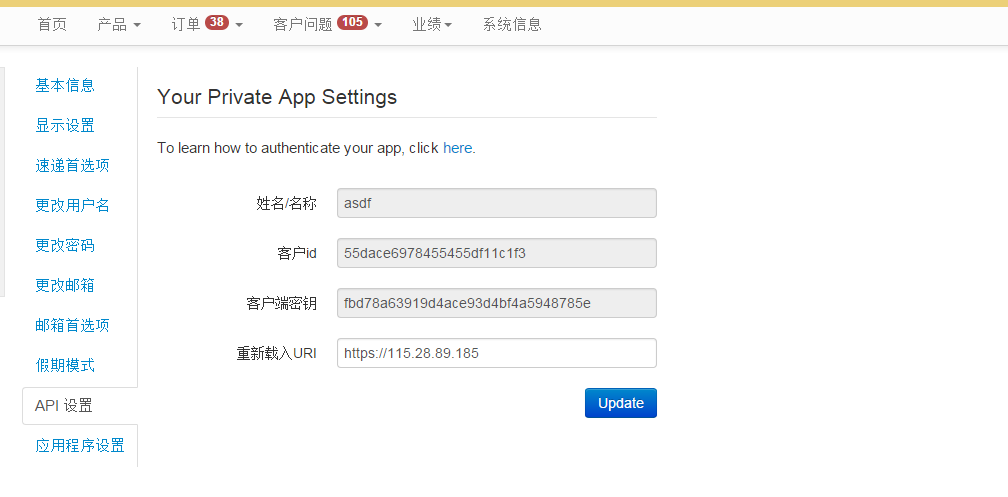Open 系统信息 in the top navigation
The width and height of the screenshot is (1008, 497).
point(512,25)
